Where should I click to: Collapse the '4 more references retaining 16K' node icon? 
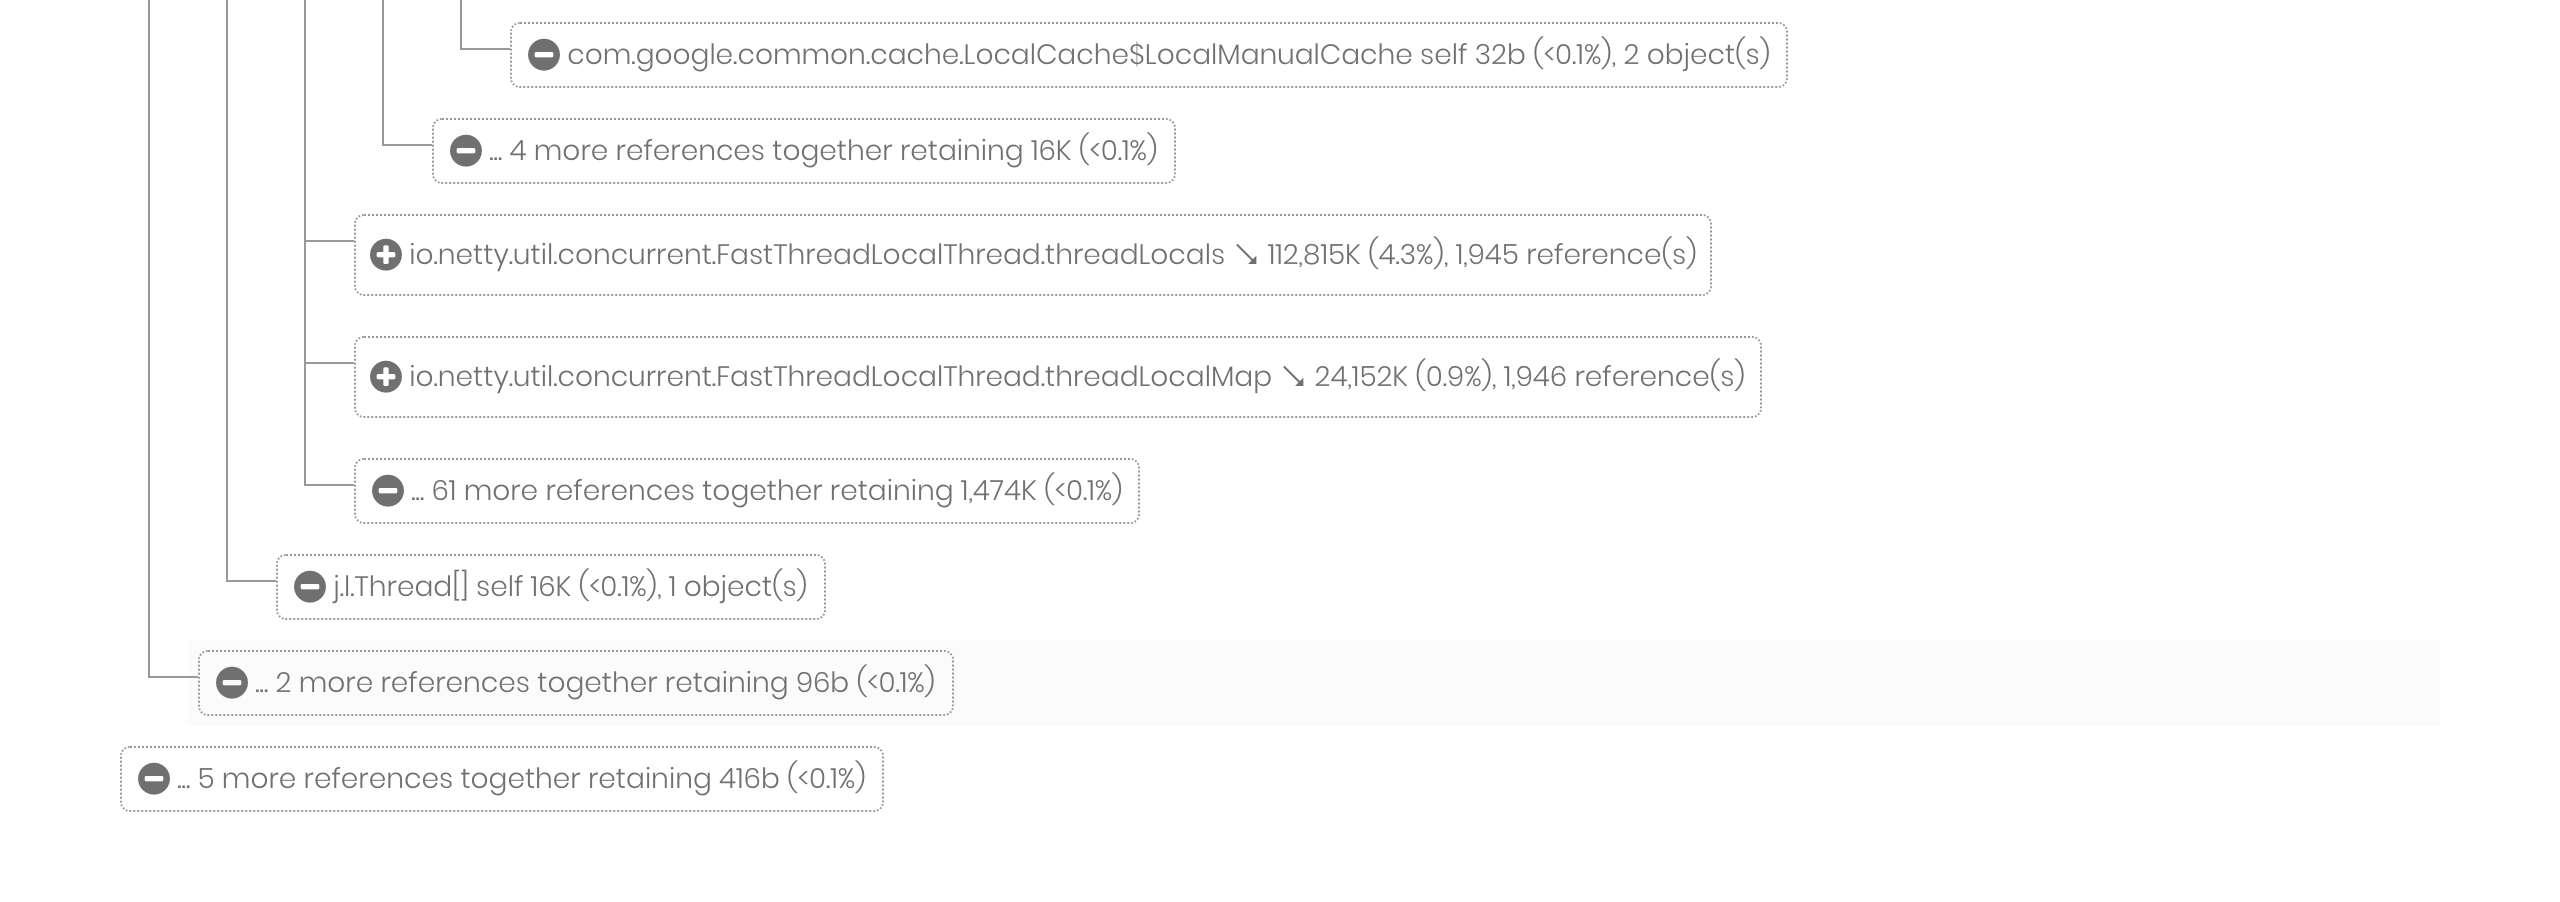coord(466,152)
